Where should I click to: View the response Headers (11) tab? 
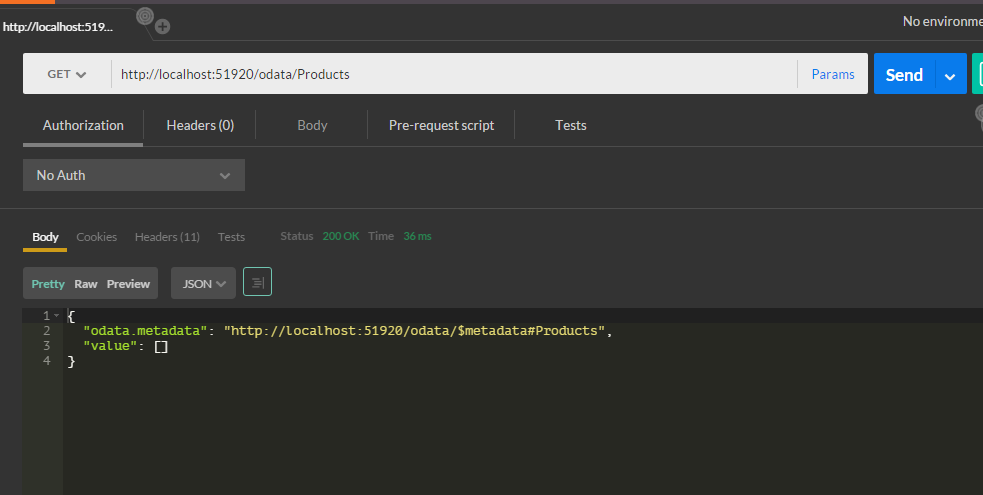click(x=167, y=237)
